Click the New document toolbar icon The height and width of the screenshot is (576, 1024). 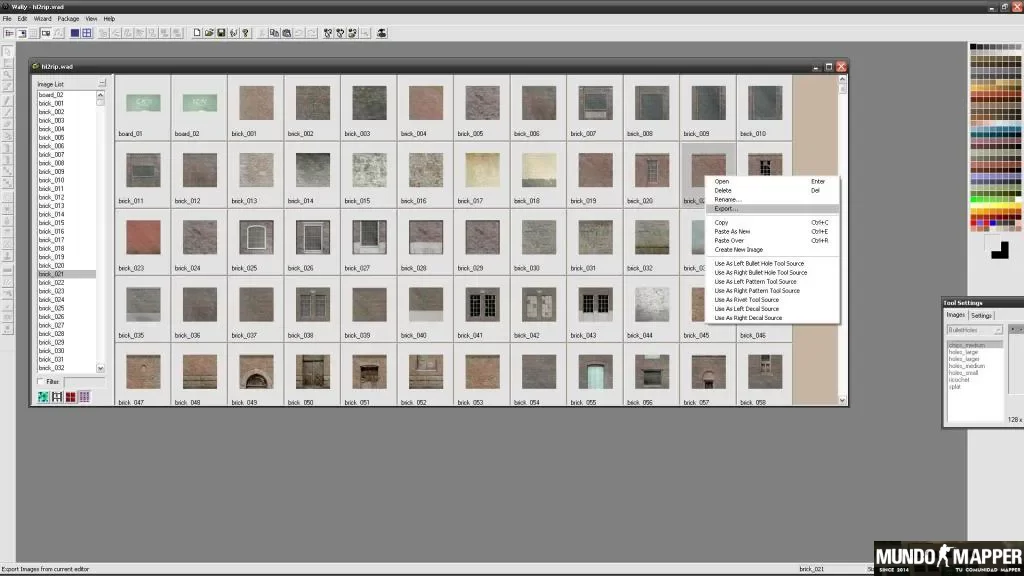point(197,33)
